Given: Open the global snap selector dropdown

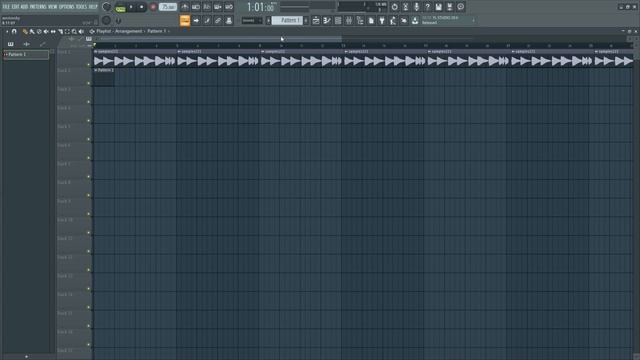Looking at the screenshot, I should coord(251,20).
